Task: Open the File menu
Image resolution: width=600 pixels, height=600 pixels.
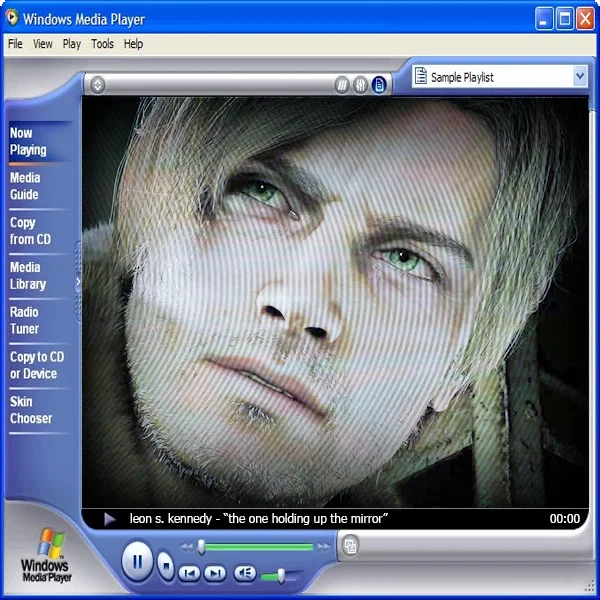Action: pos(15,44)
